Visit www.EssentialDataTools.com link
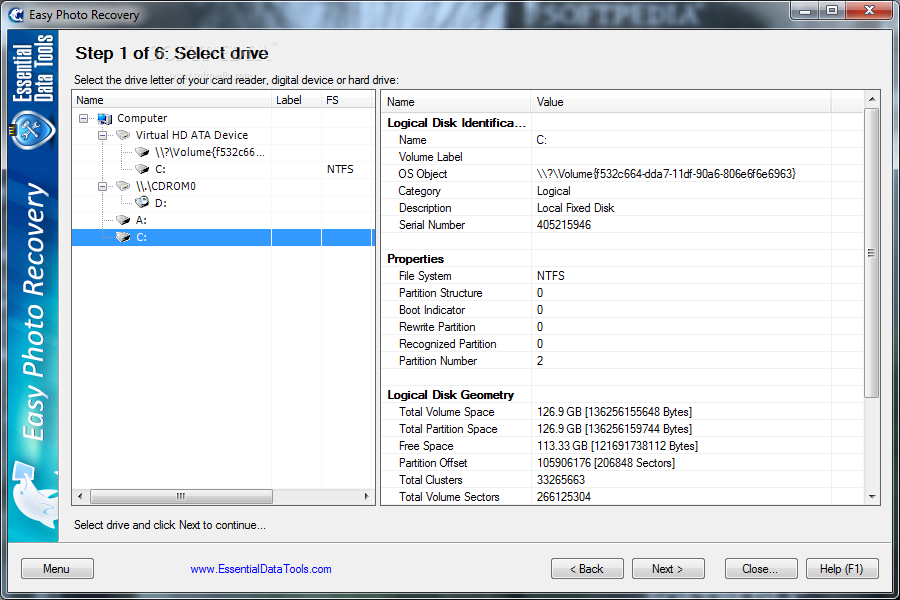 point(261,569)
